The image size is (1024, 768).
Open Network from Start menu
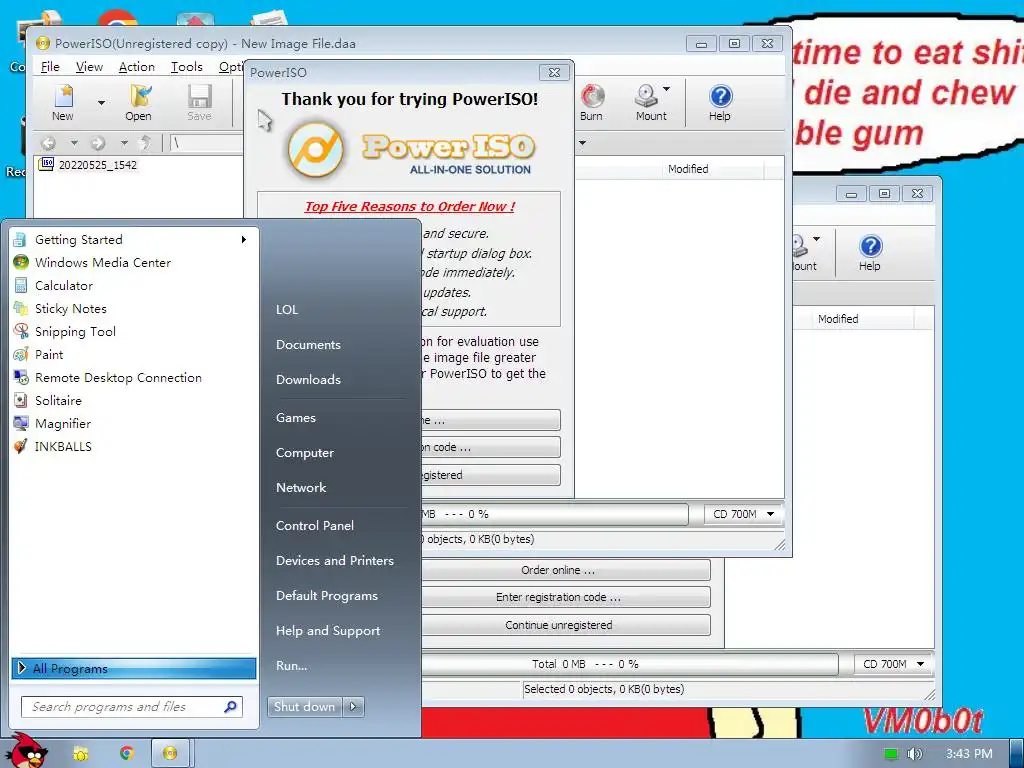pos(301,488)
